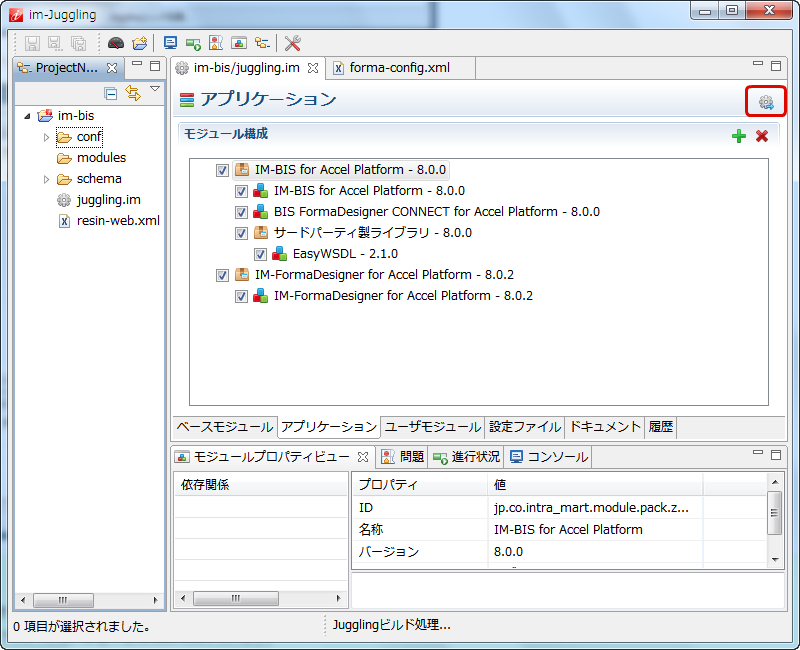This screenshot has height=650, width=800.
Task: Click the 依存関係 pane horizontal scrollbar thumb
Action: [x=236, y=598]
